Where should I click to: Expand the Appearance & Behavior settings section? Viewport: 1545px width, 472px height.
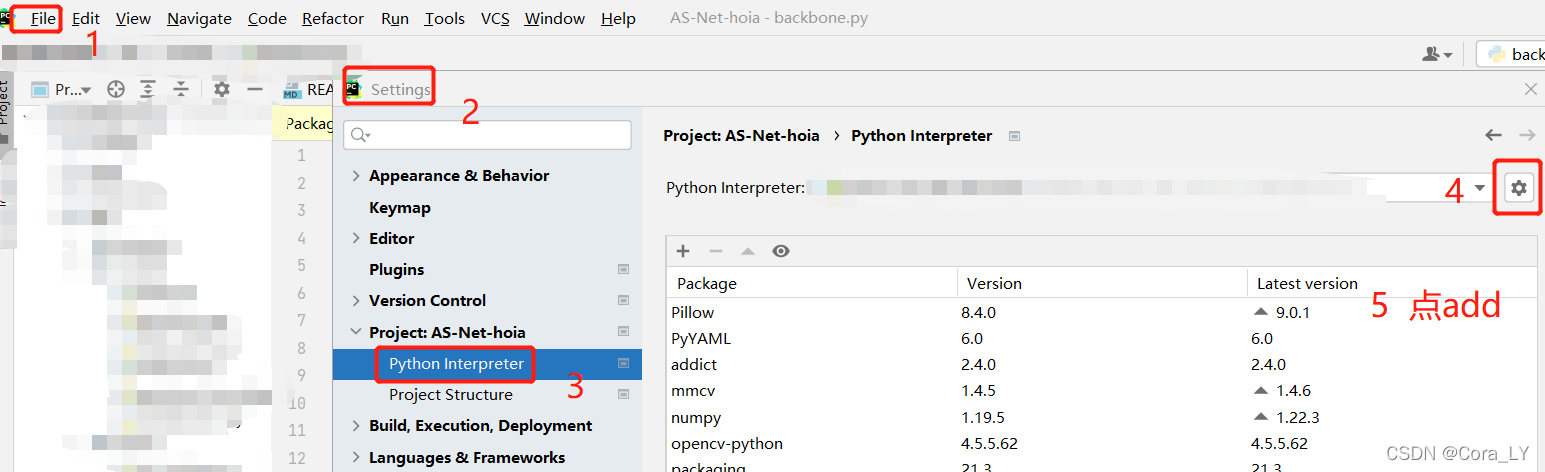(356, 176)
